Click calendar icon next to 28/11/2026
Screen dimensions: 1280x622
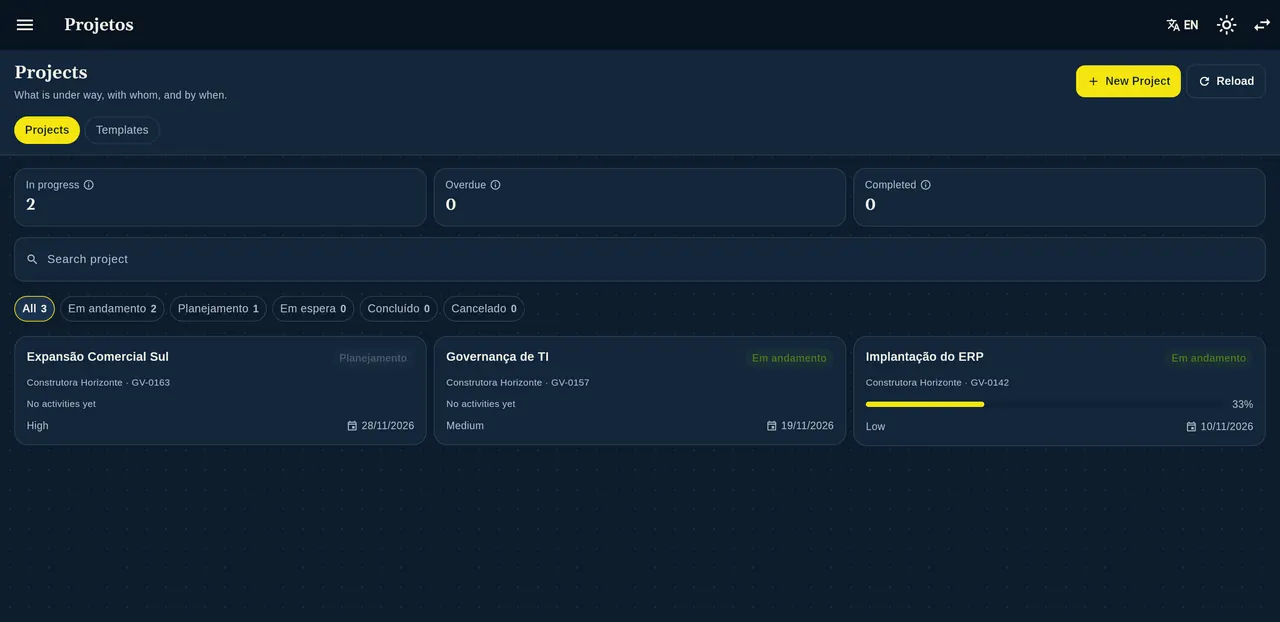[352, 426]
